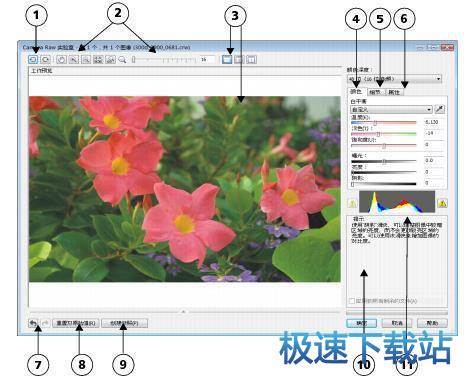The height and width of the screenshot is (385, 473).
Task: Select the 颜色 (Color) tab
Action: [356, 91]
